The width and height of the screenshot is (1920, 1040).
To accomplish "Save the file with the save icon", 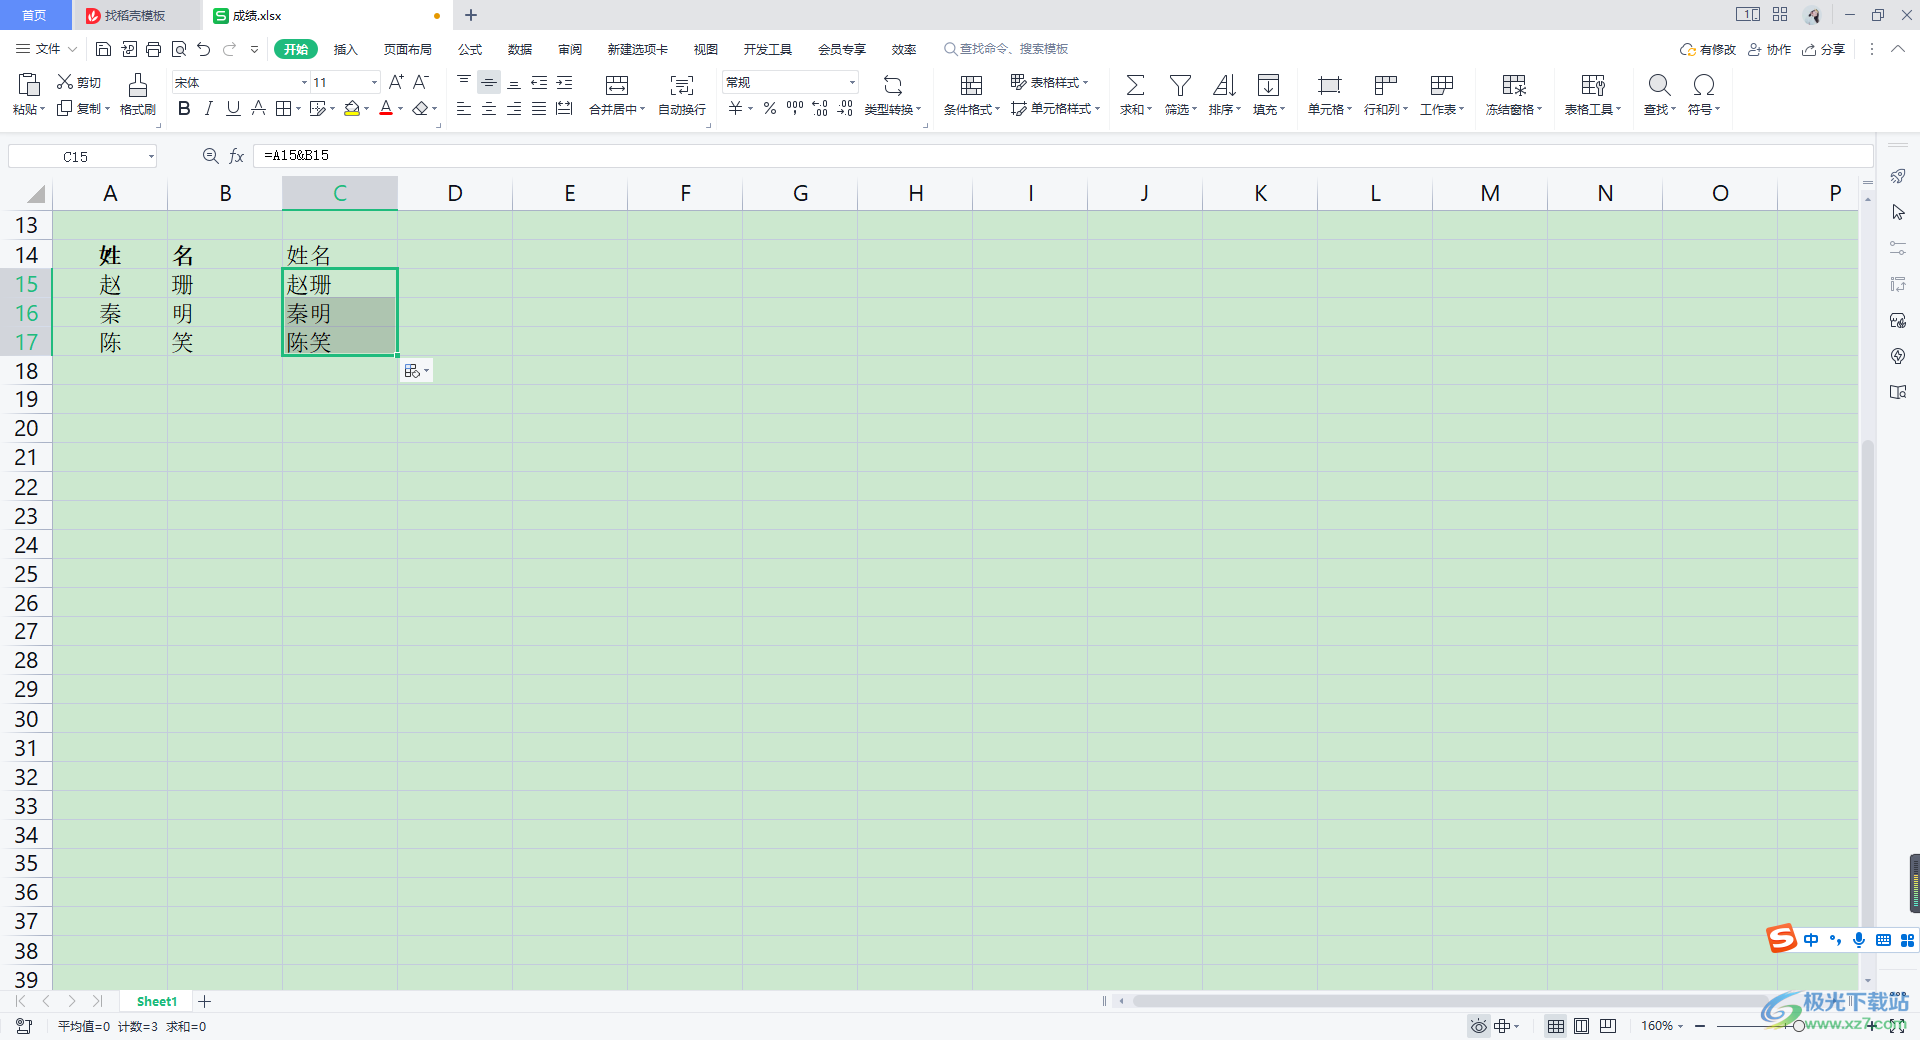I will point(103,49).
